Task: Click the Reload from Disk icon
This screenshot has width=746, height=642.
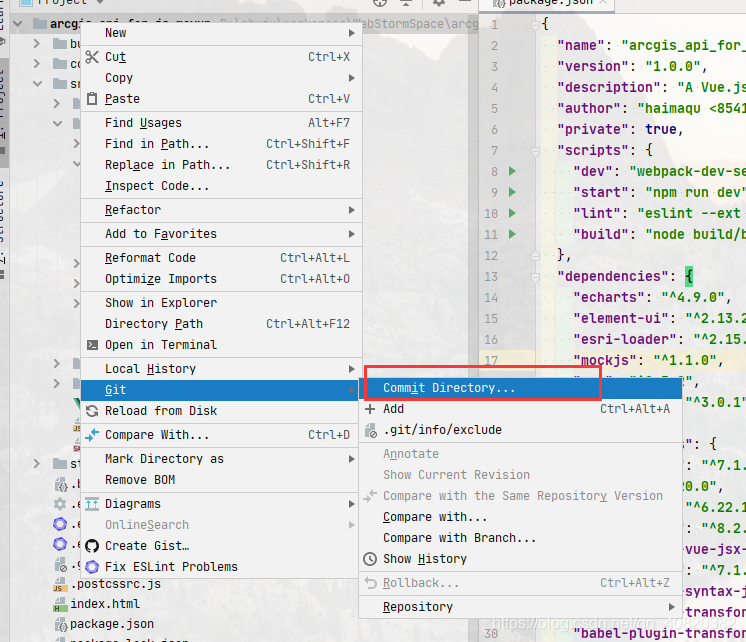Action: [x=92, y=411]
